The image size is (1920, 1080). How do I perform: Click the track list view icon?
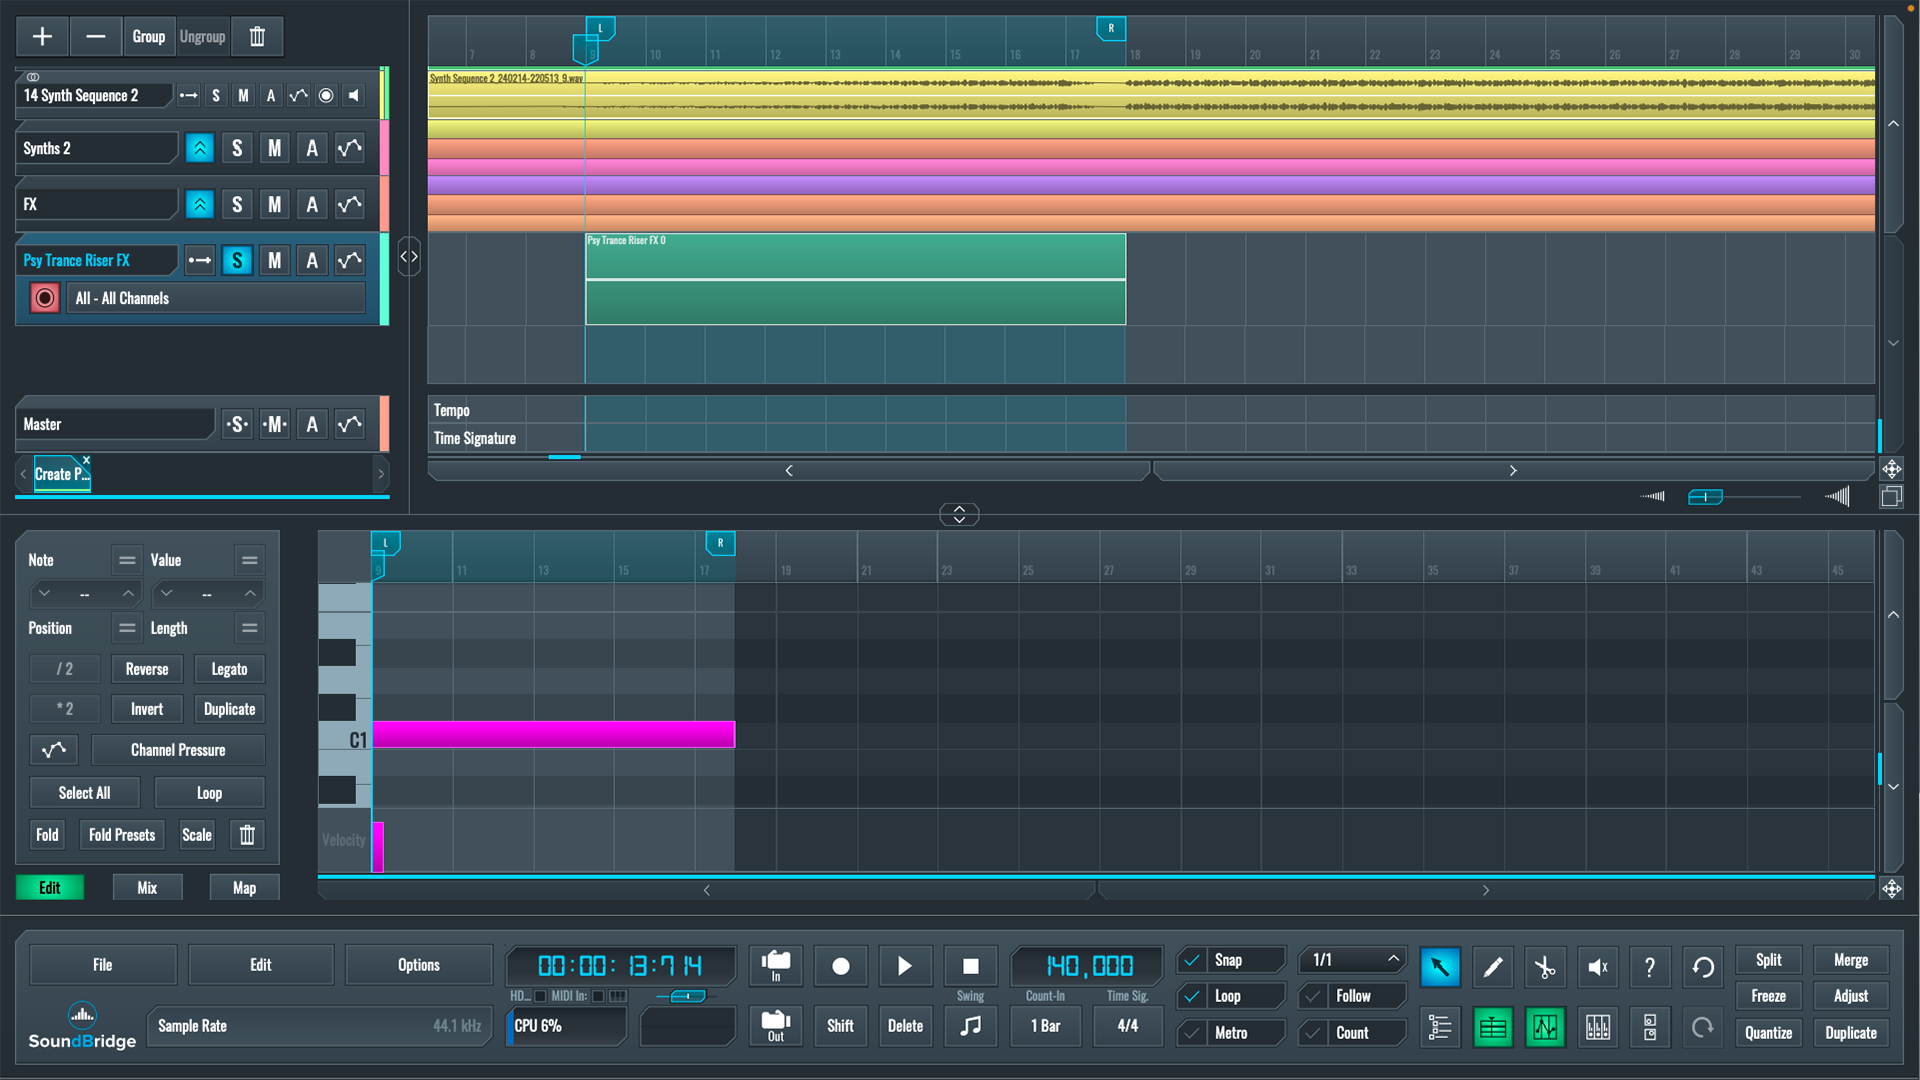click(x=1440, y=1027)
